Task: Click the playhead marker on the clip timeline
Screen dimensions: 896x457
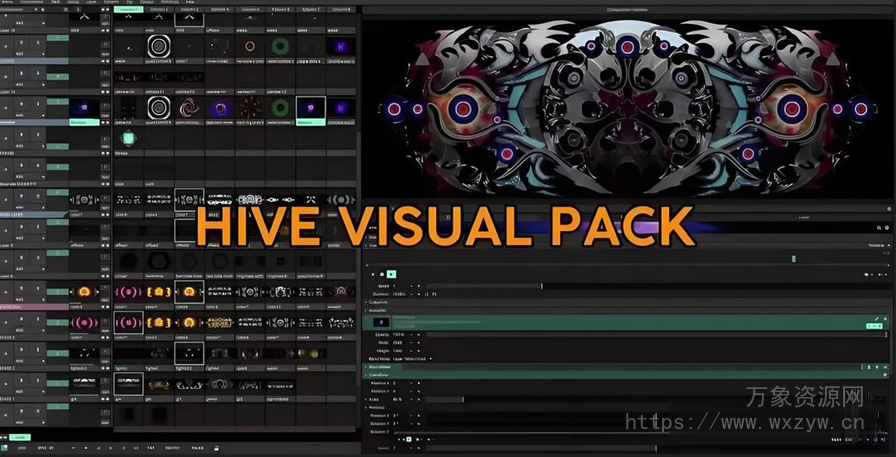Action: pyautogui.click(x=794, y=258)
